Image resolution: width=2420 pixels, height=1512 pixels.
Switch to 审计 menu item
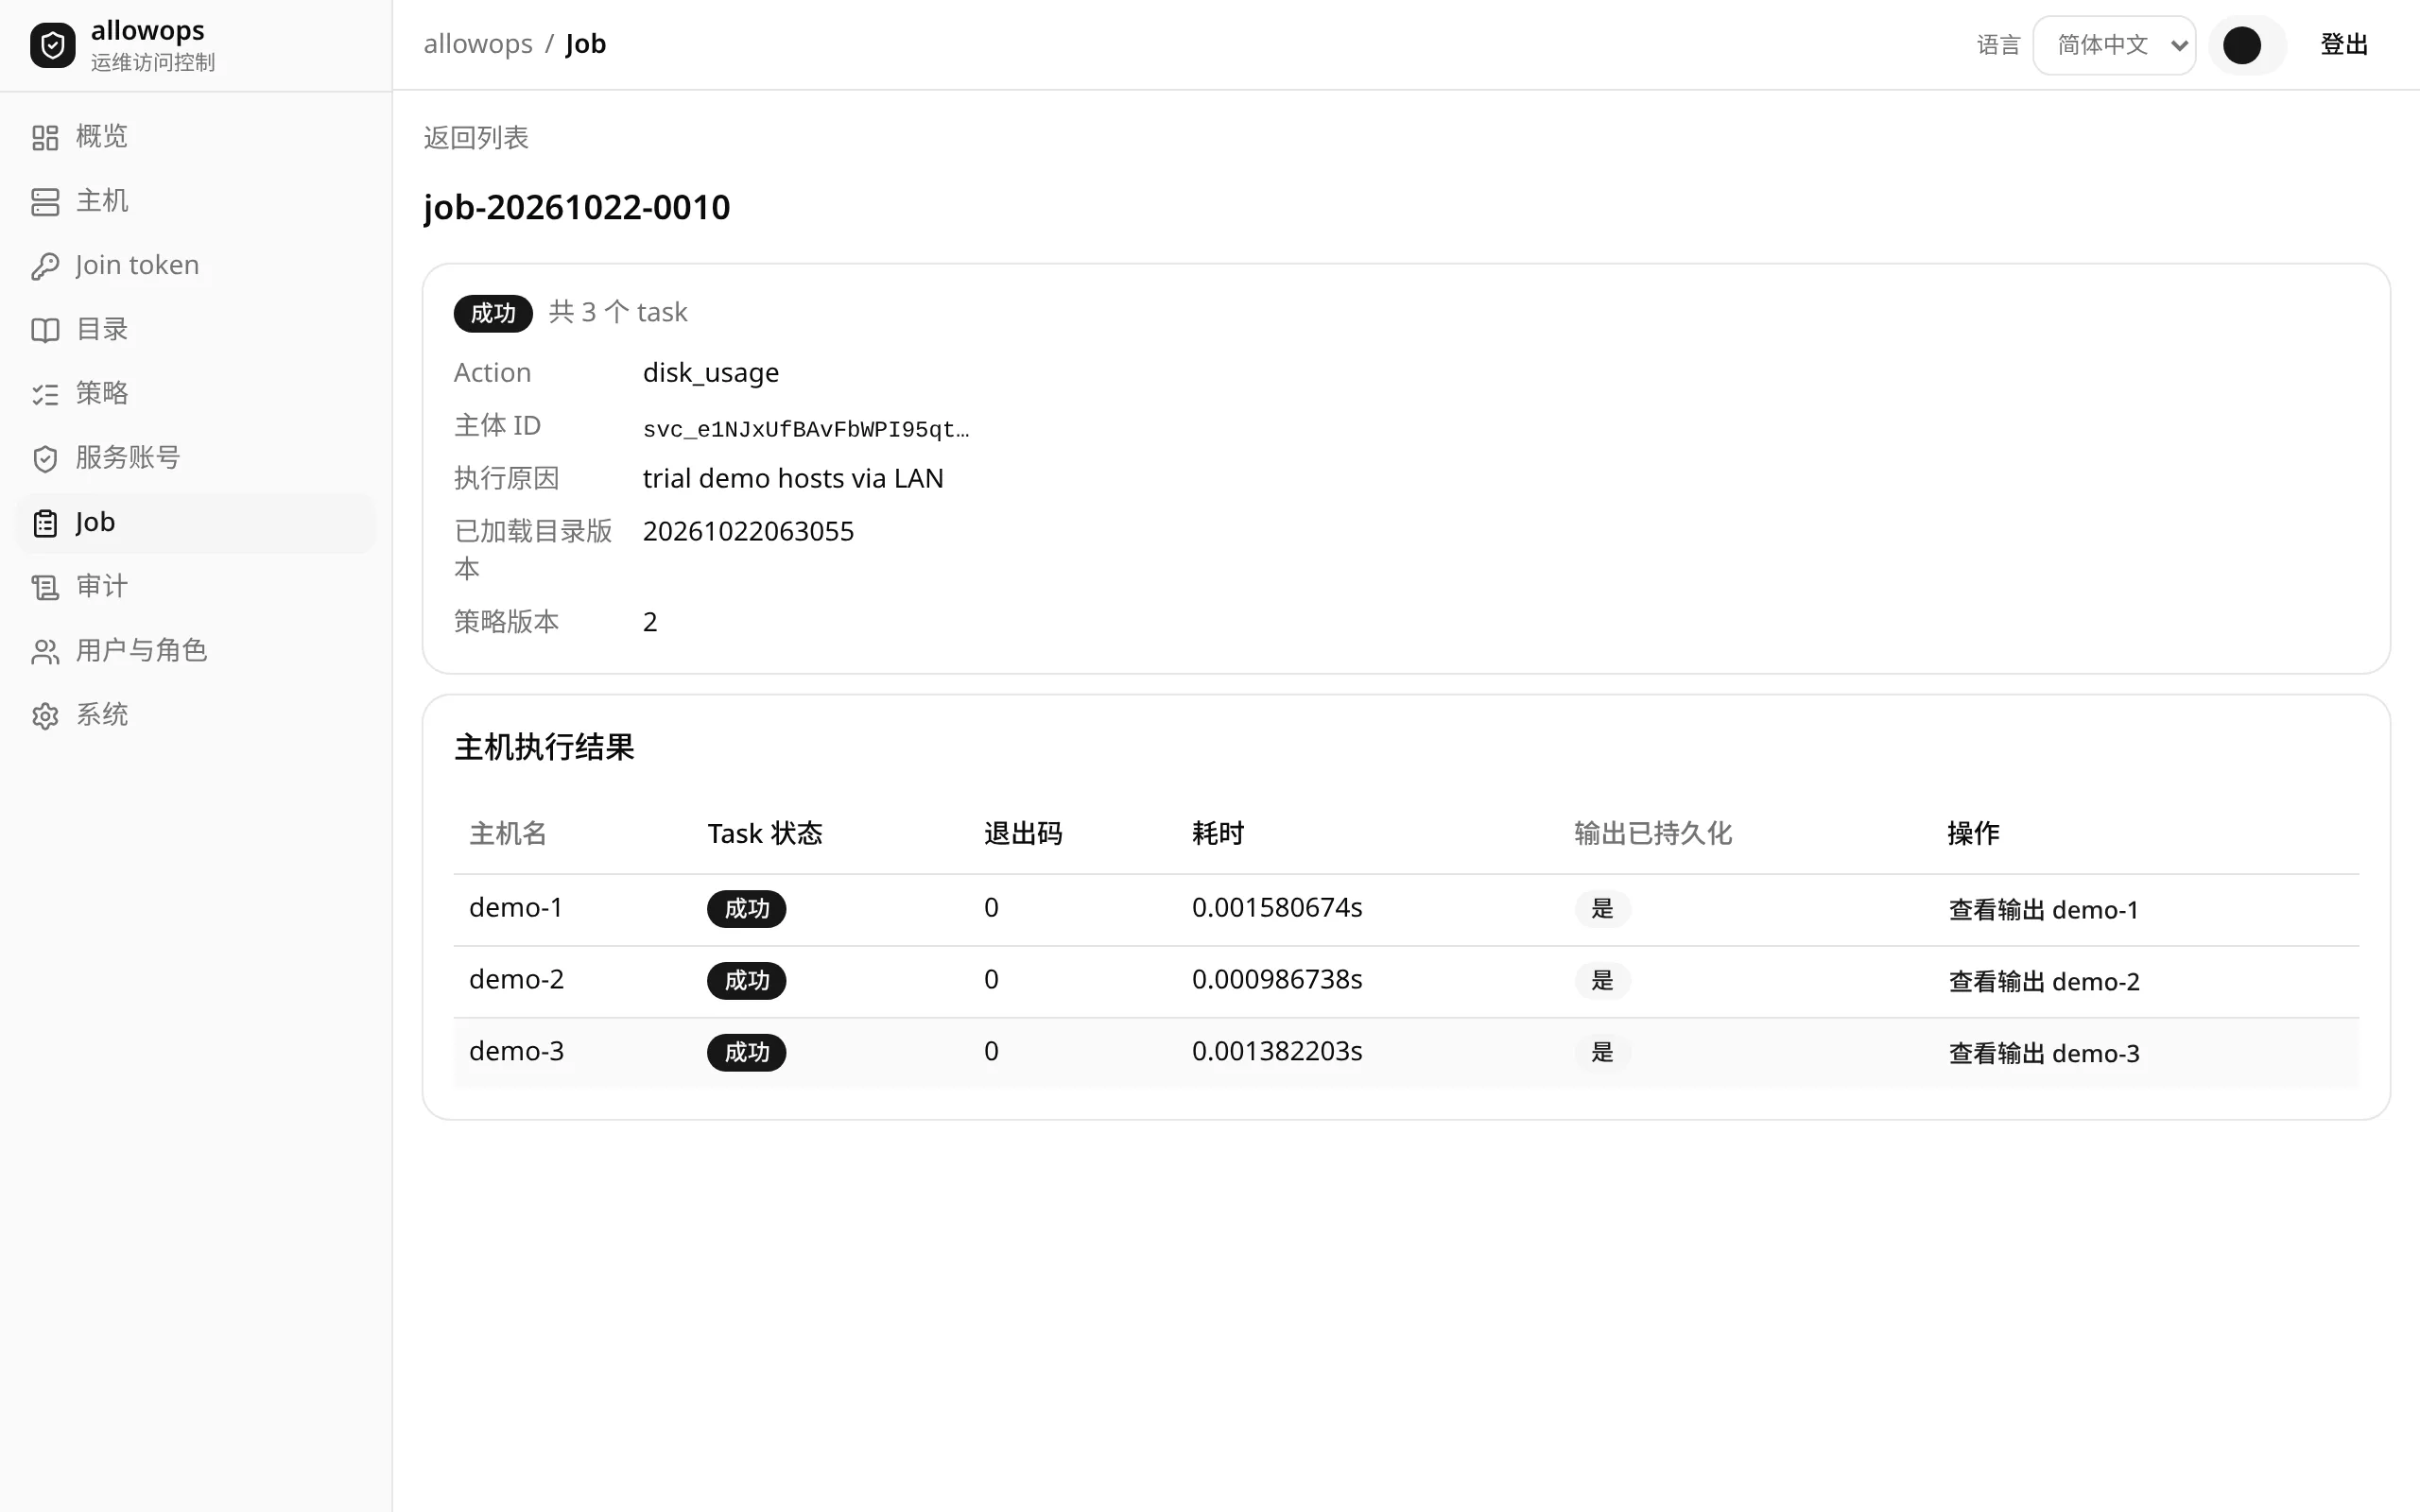pyautogui.click(x=195, y=587)
